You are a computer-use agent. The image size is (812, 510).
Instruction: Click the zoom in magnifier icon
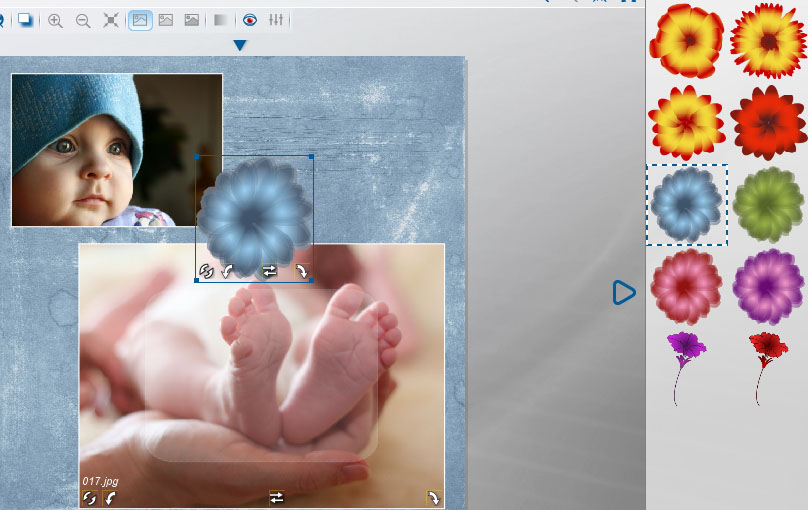(x=55, y=20)
